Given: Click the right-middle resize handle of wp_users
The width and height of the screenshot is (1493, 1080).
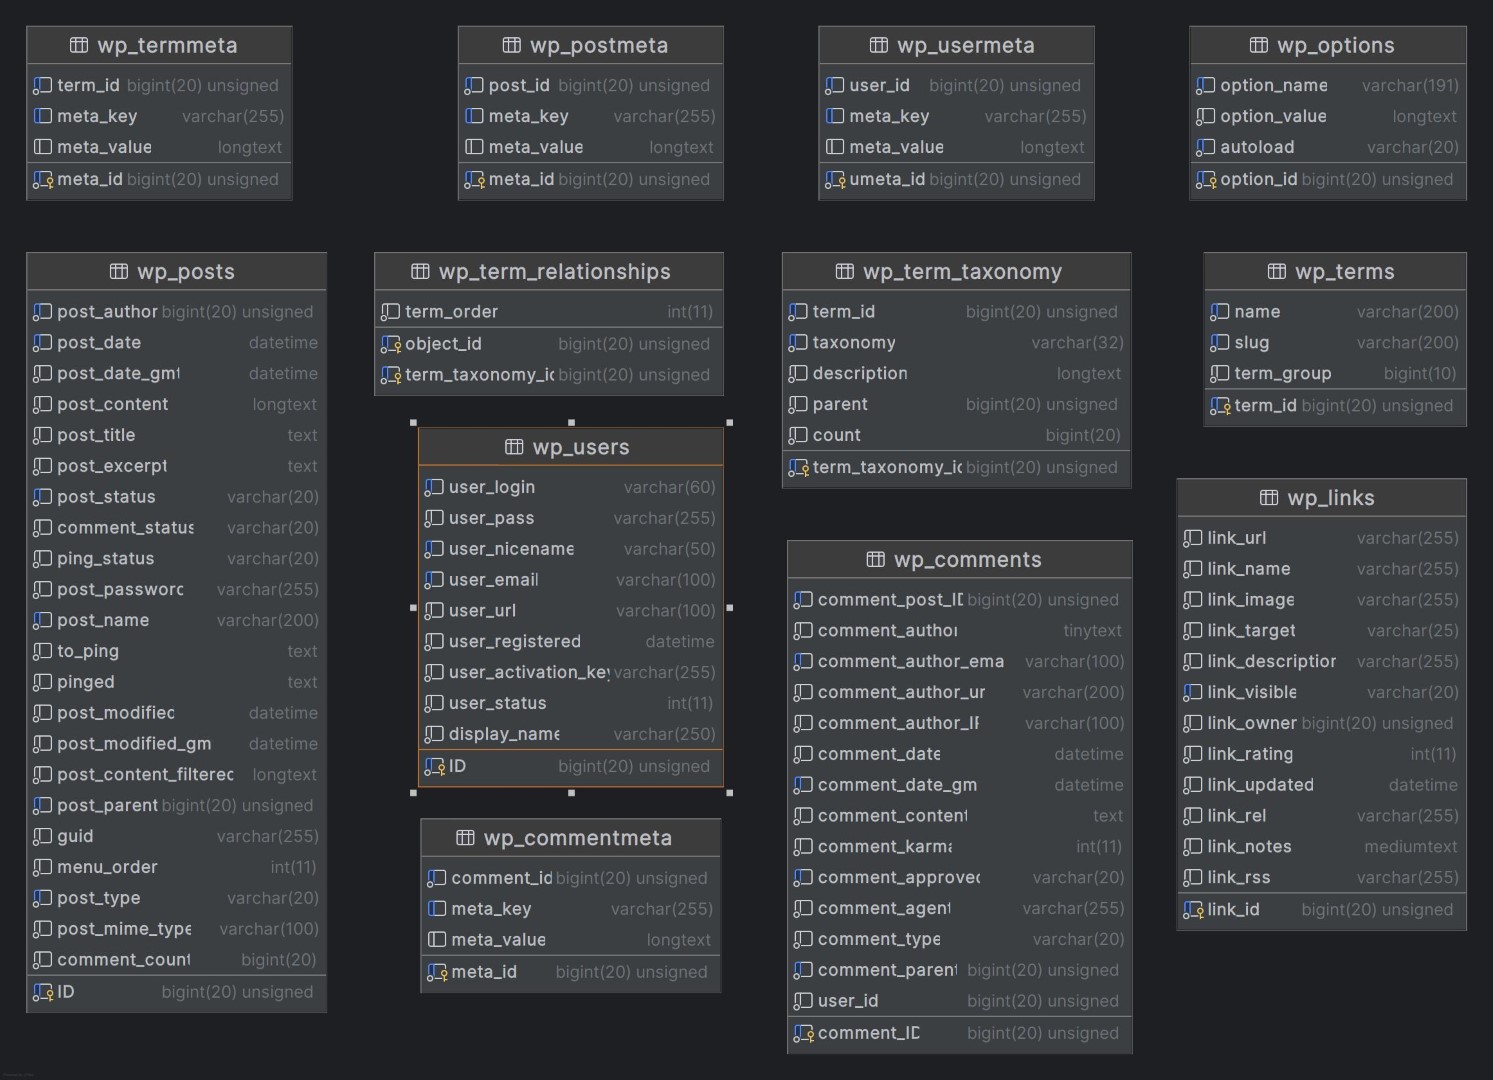Looking at the screenshot, I should pos(730,607).
